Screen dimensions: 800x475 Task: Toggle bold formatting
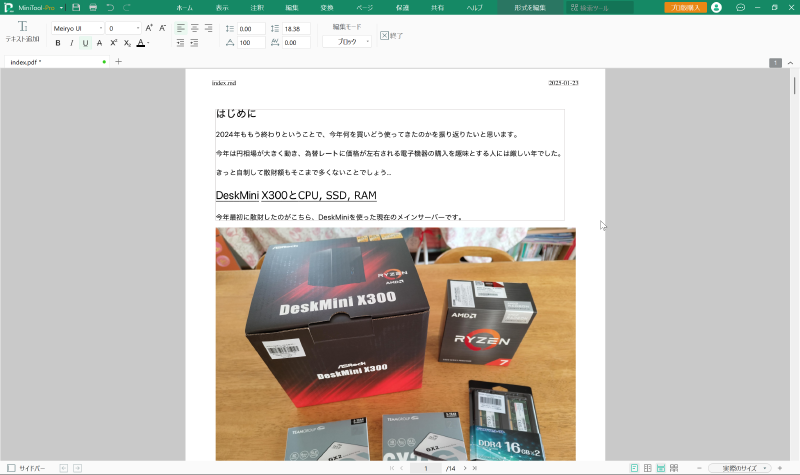click(57, 43)
